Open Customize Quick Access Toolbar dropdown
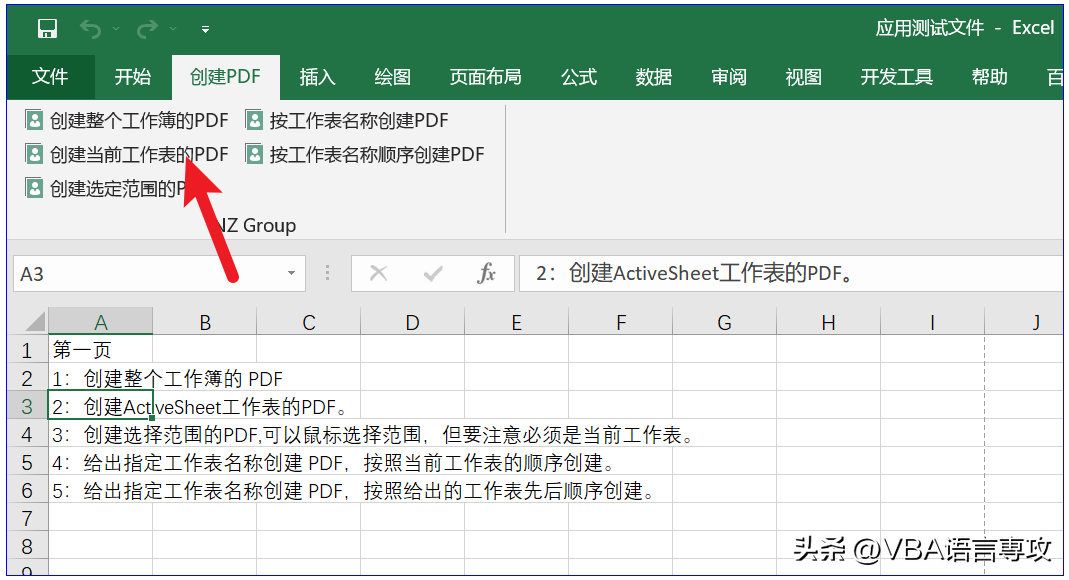 click(205, 29)
